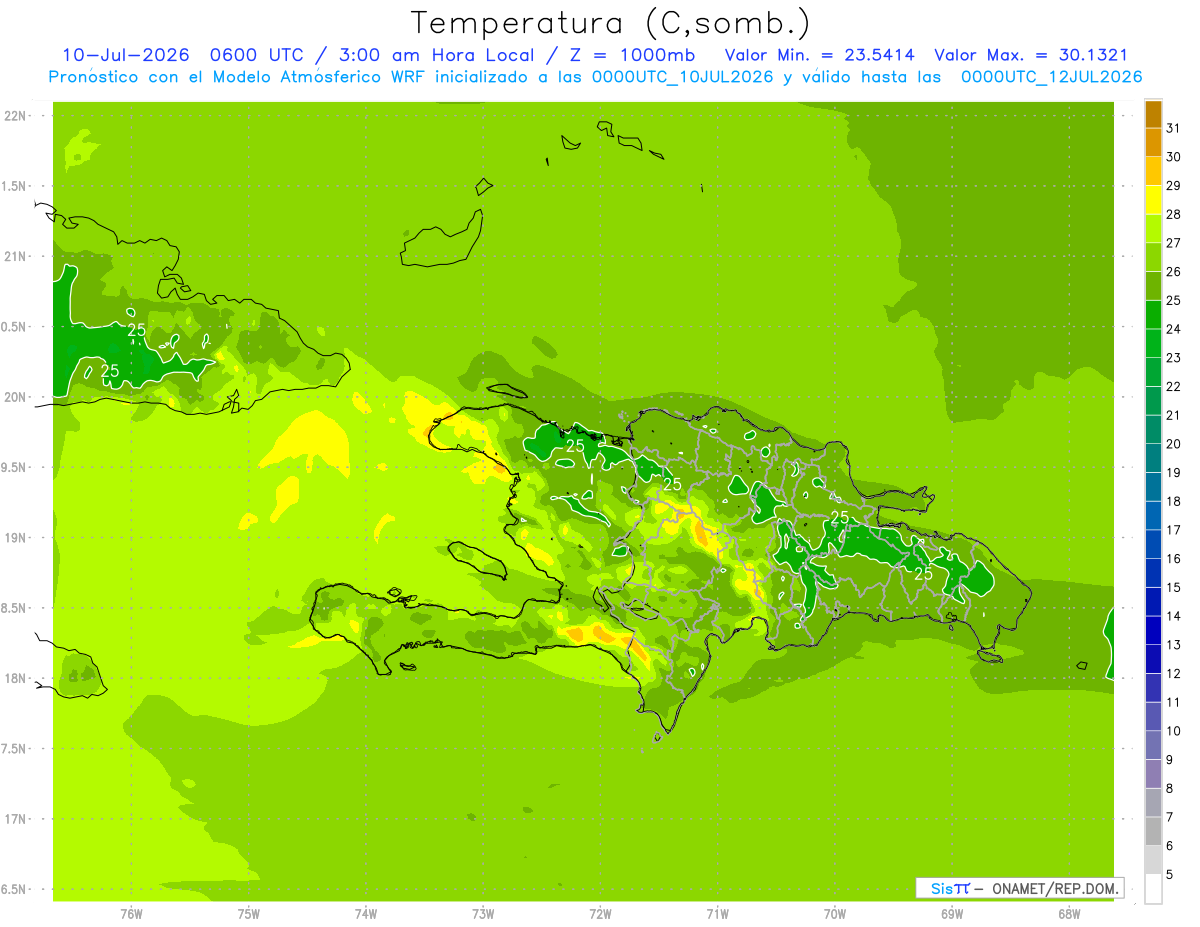Click the legend value "20"
1200x927 pixels.
pyautogui.click(x=1173, y=444)
